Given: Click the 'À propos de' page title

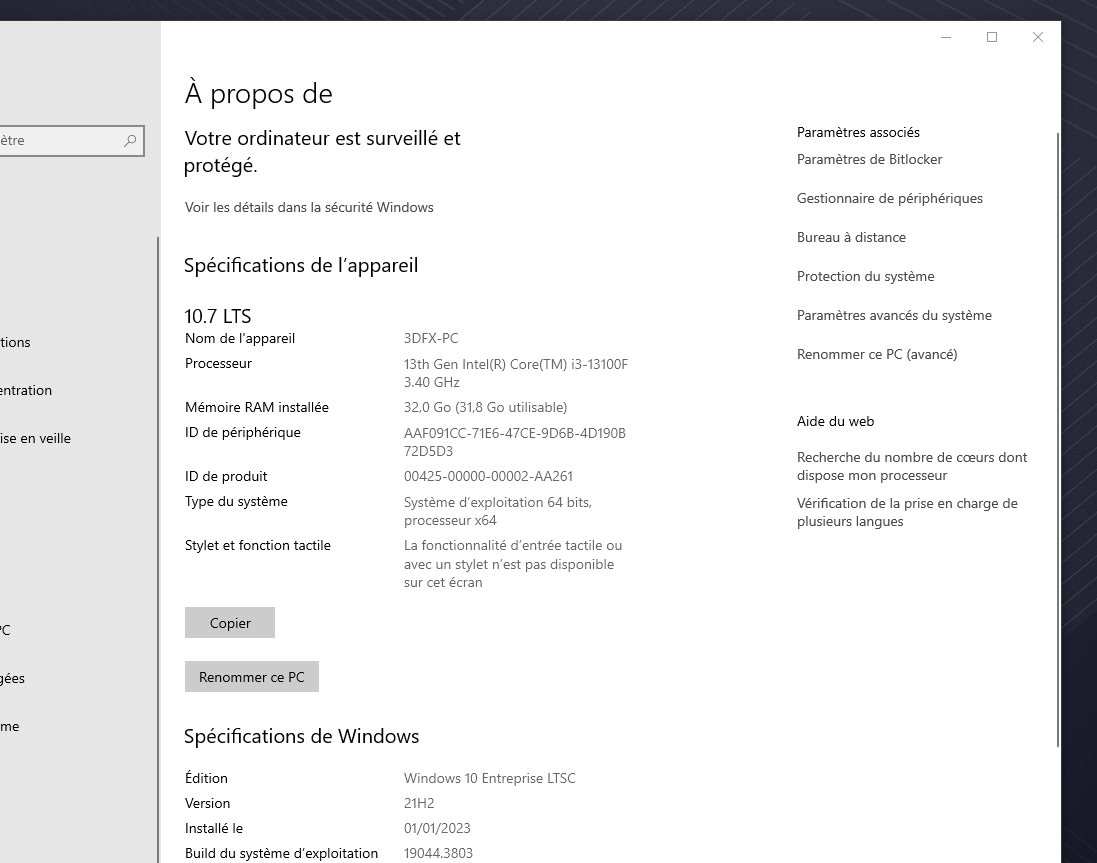Looking at the screenshot, I should [258, 94].
